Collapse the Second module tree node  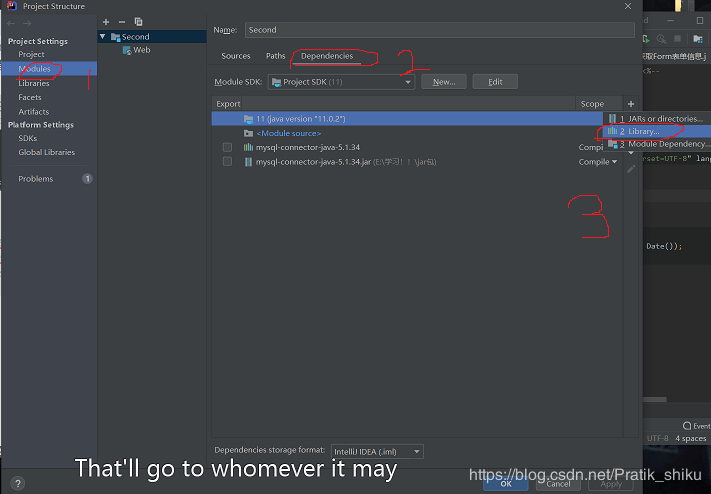click(103, 37)
